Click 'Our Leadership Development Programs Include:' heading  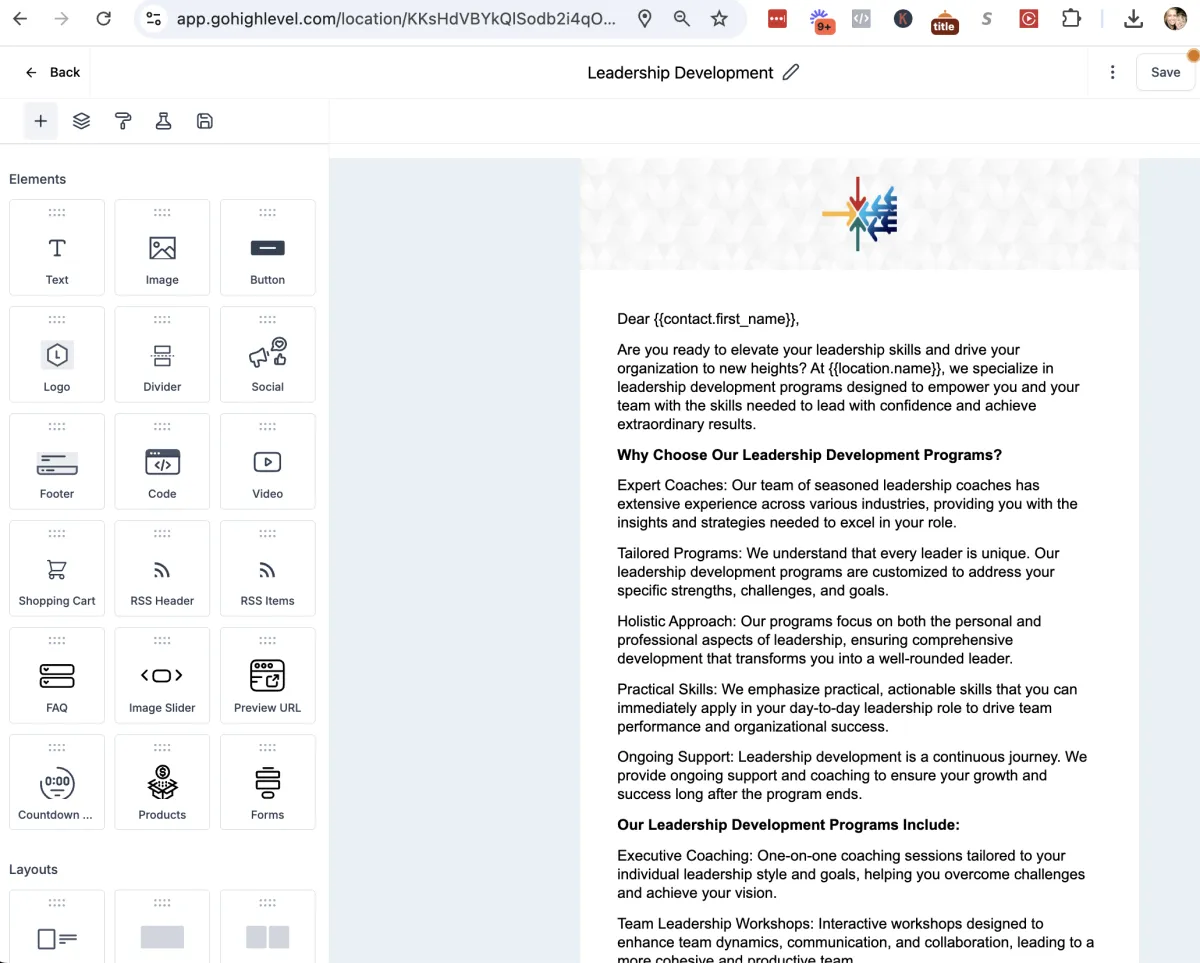pyautogui.click(x=788, y=825)
